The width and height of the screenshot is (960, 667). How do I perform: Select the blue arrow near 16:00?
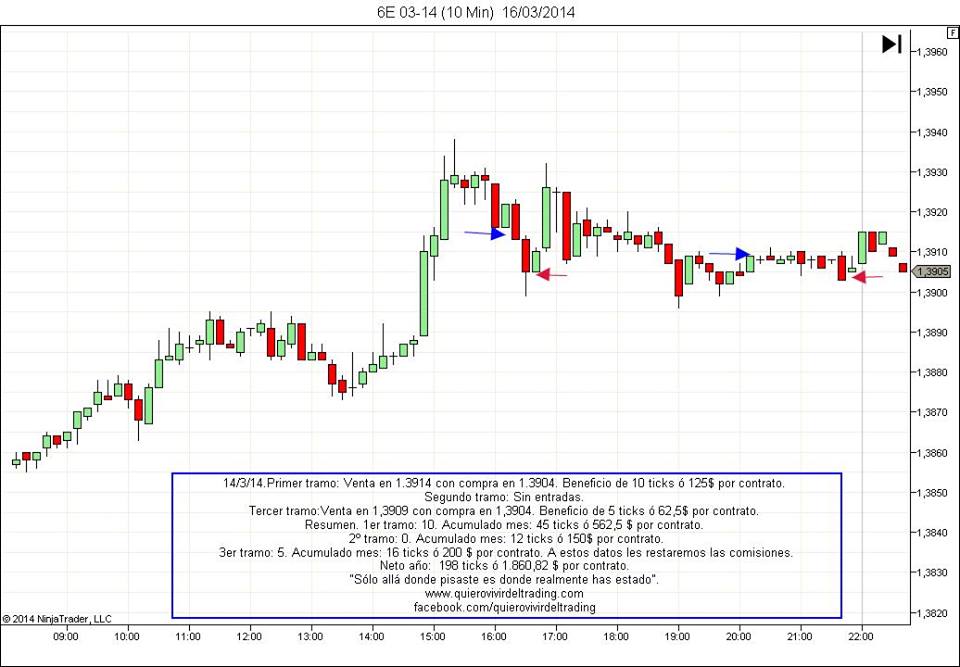pos(486,234)
